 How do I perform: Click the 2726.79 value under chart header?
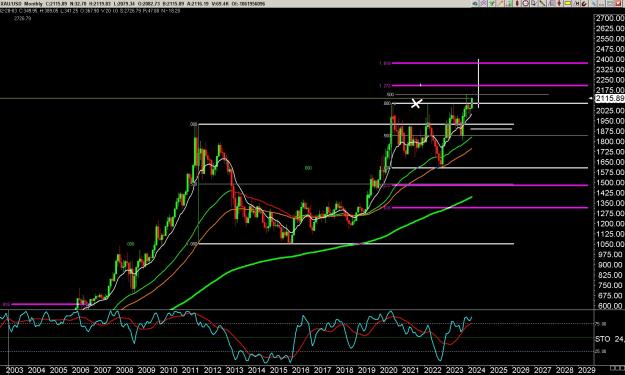pyautogui.click(x=22, y=18)
